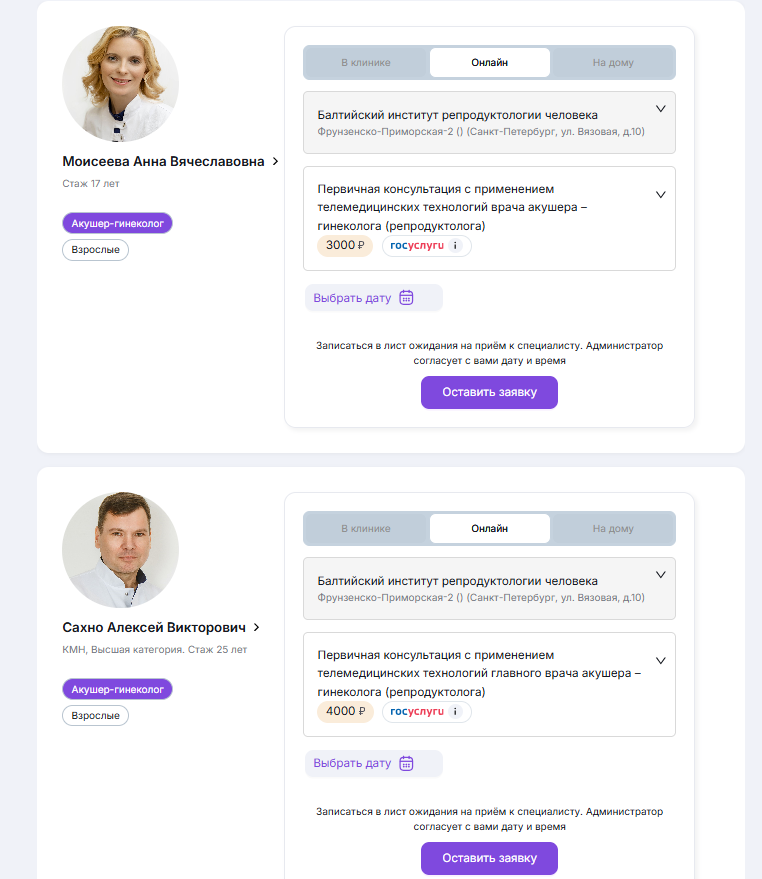The image size is (762, 879).
Task: Click the госуслуги badge in Moiseeva's card
Action: (x=417, y=246)
